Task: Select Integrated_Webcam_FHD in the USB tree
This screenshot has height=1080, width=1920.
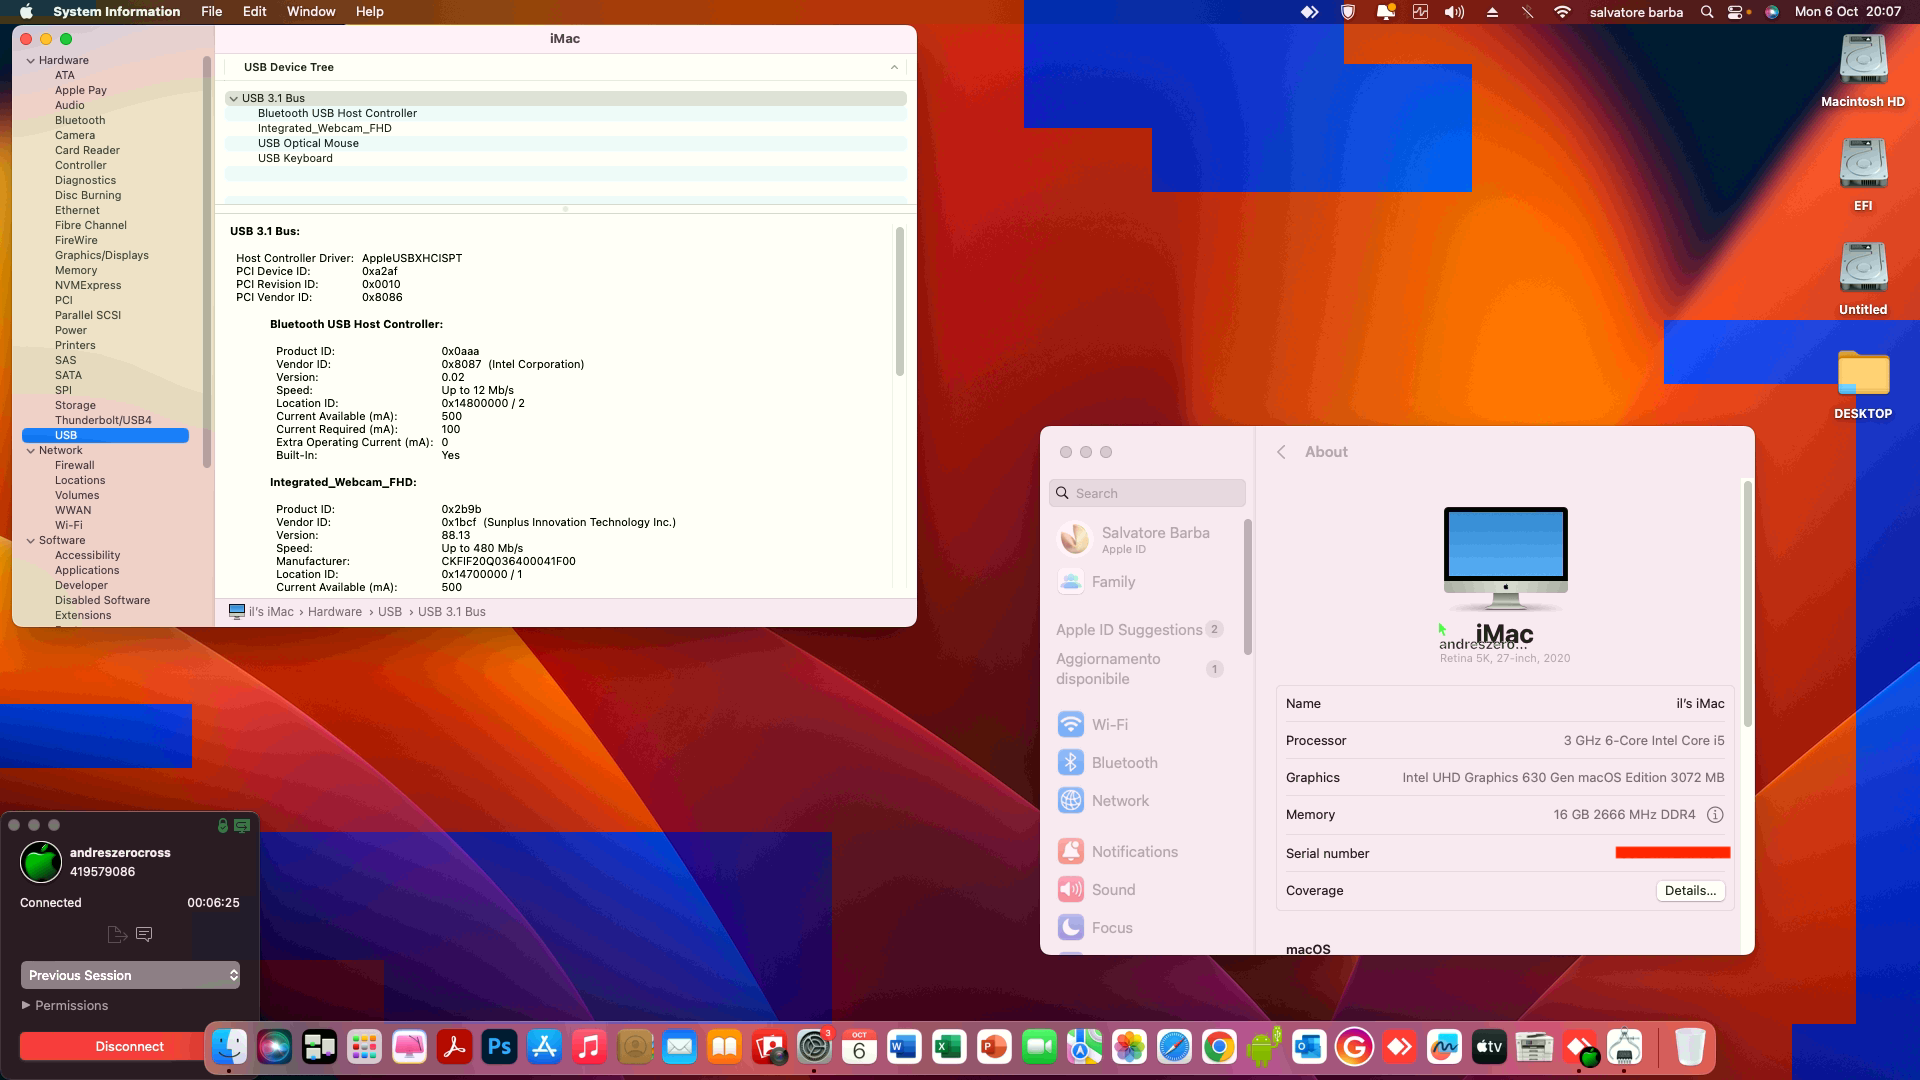Action: (x=566, y=128)
